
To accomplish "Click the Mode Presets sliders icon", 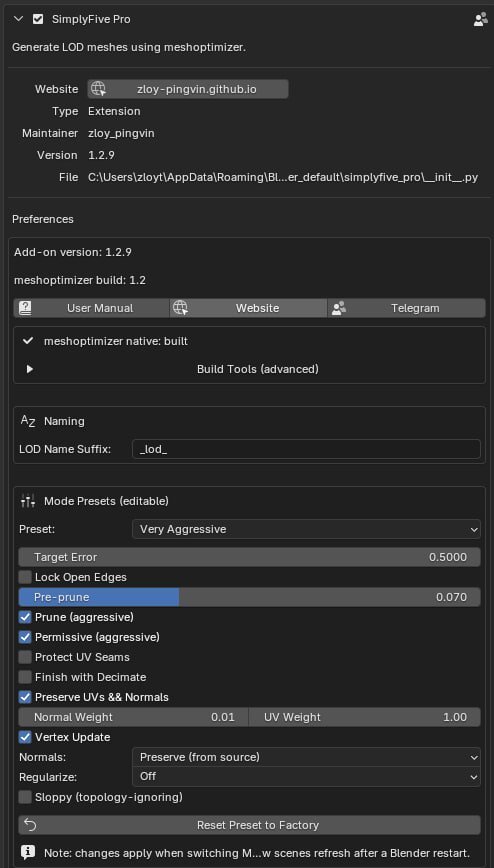I will point(28,501).
